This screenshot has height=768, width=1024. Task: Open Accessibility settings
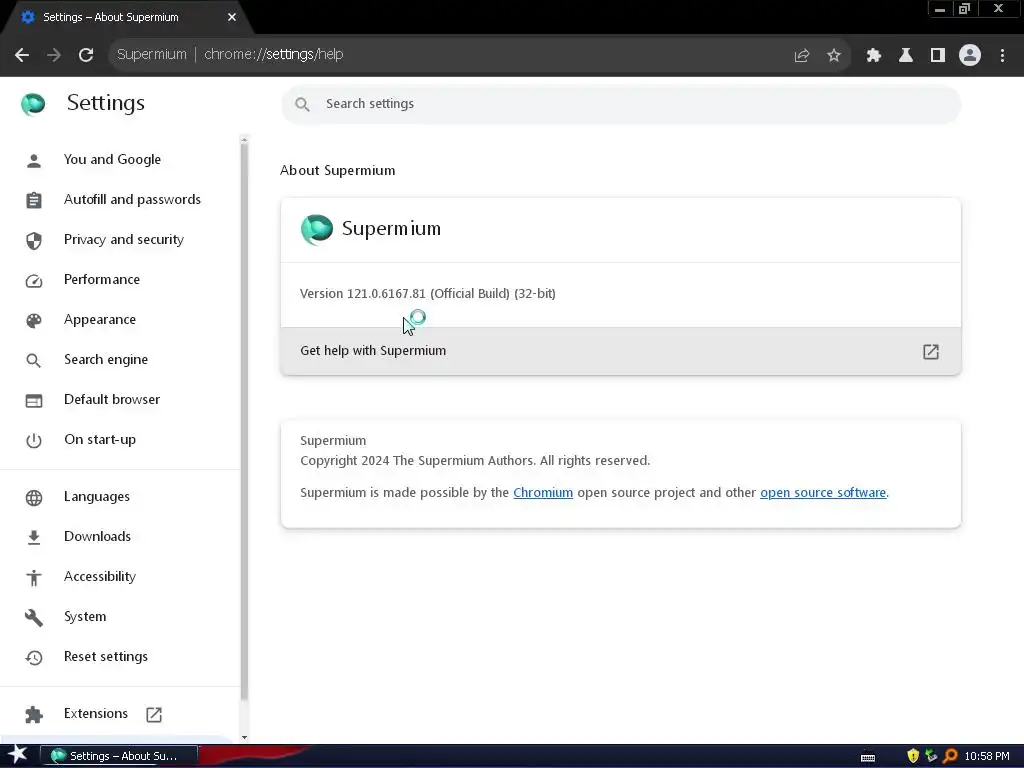[x=100, y=576]
